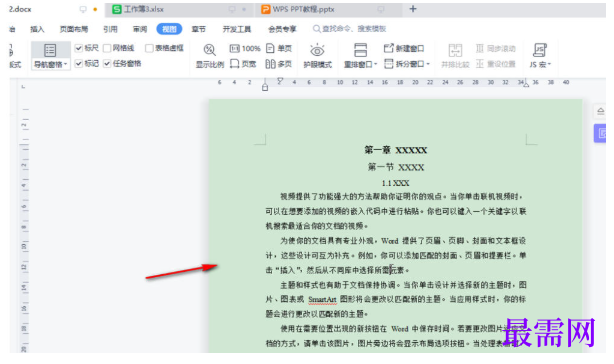Click the 同步滚动 synchronous scroll icon

click(480, 49)
